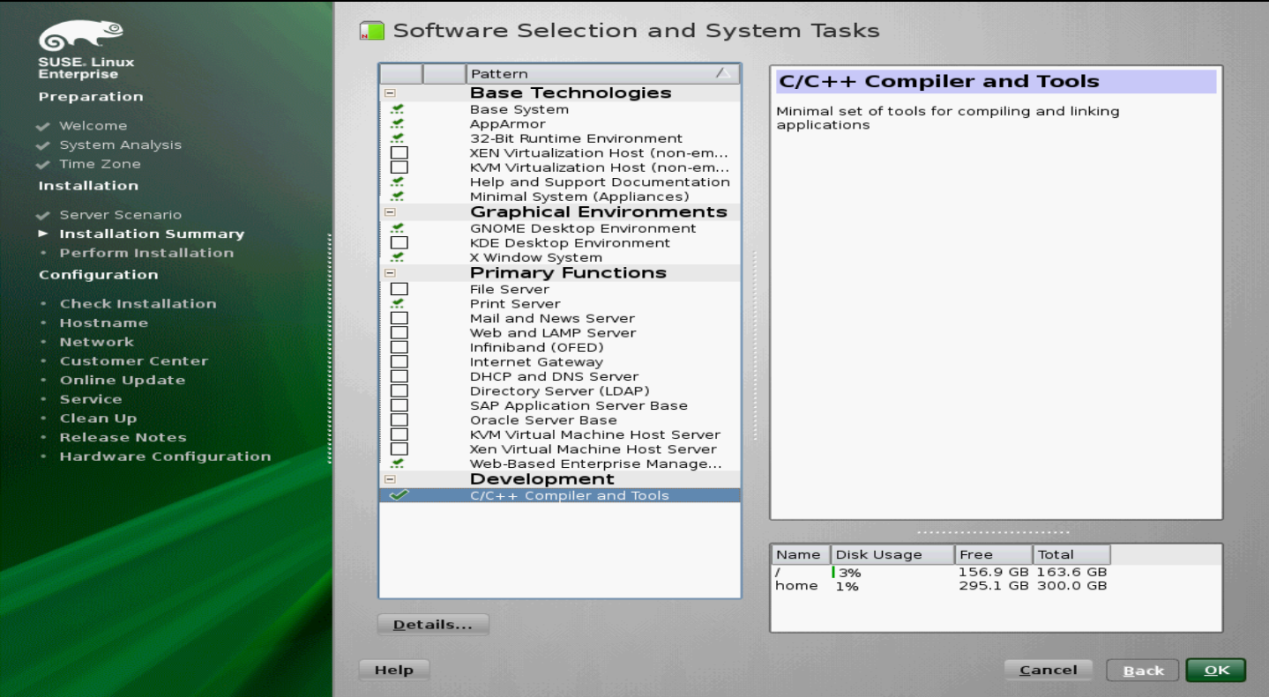Select the Mail and News Server checkbox

tap(399, 319)
